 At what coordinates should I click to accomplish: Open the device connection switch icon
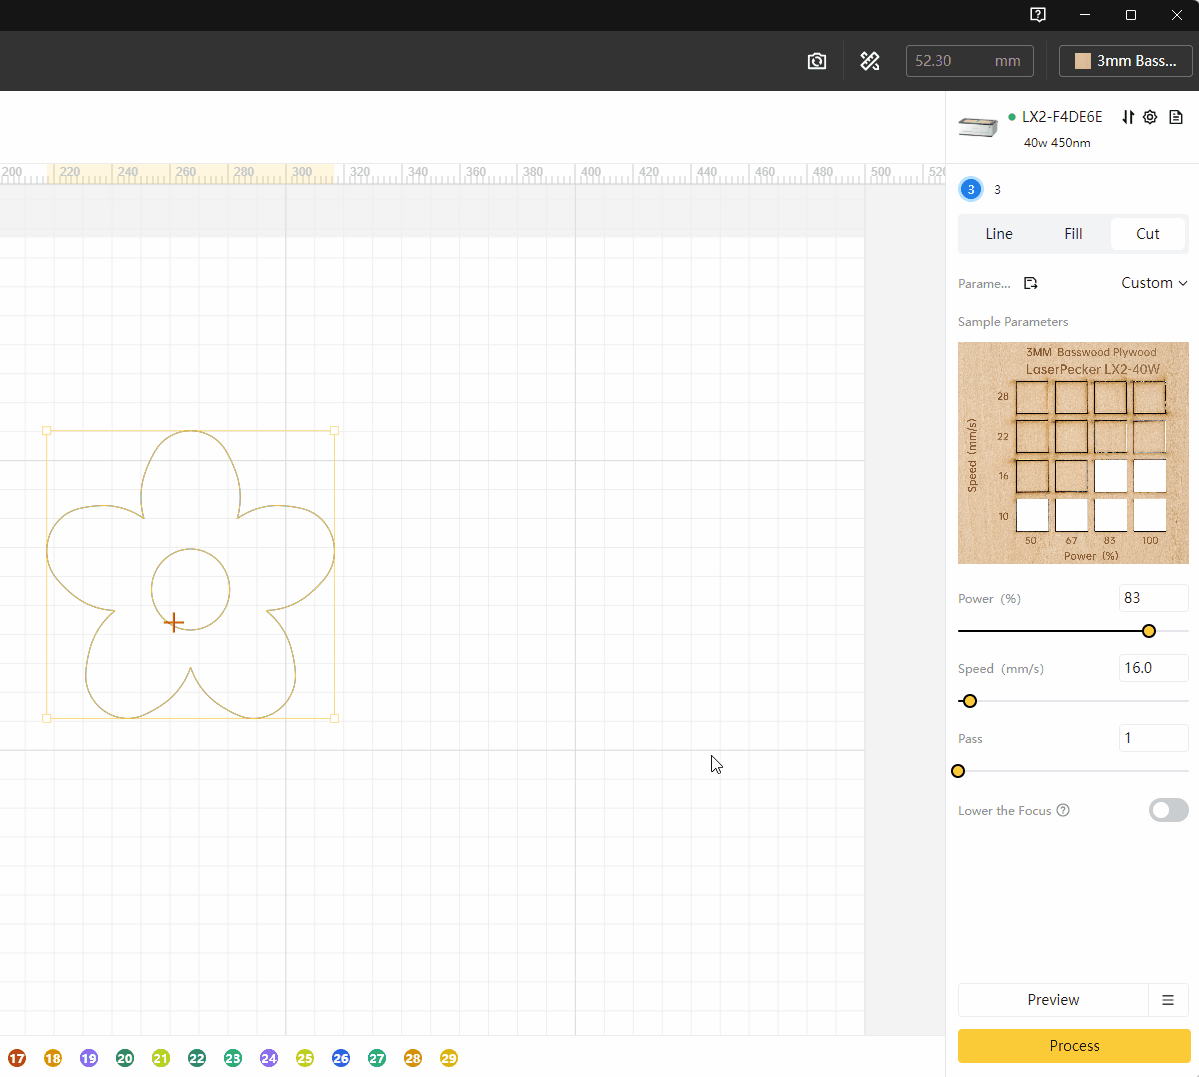click(x=1128, y=117)
